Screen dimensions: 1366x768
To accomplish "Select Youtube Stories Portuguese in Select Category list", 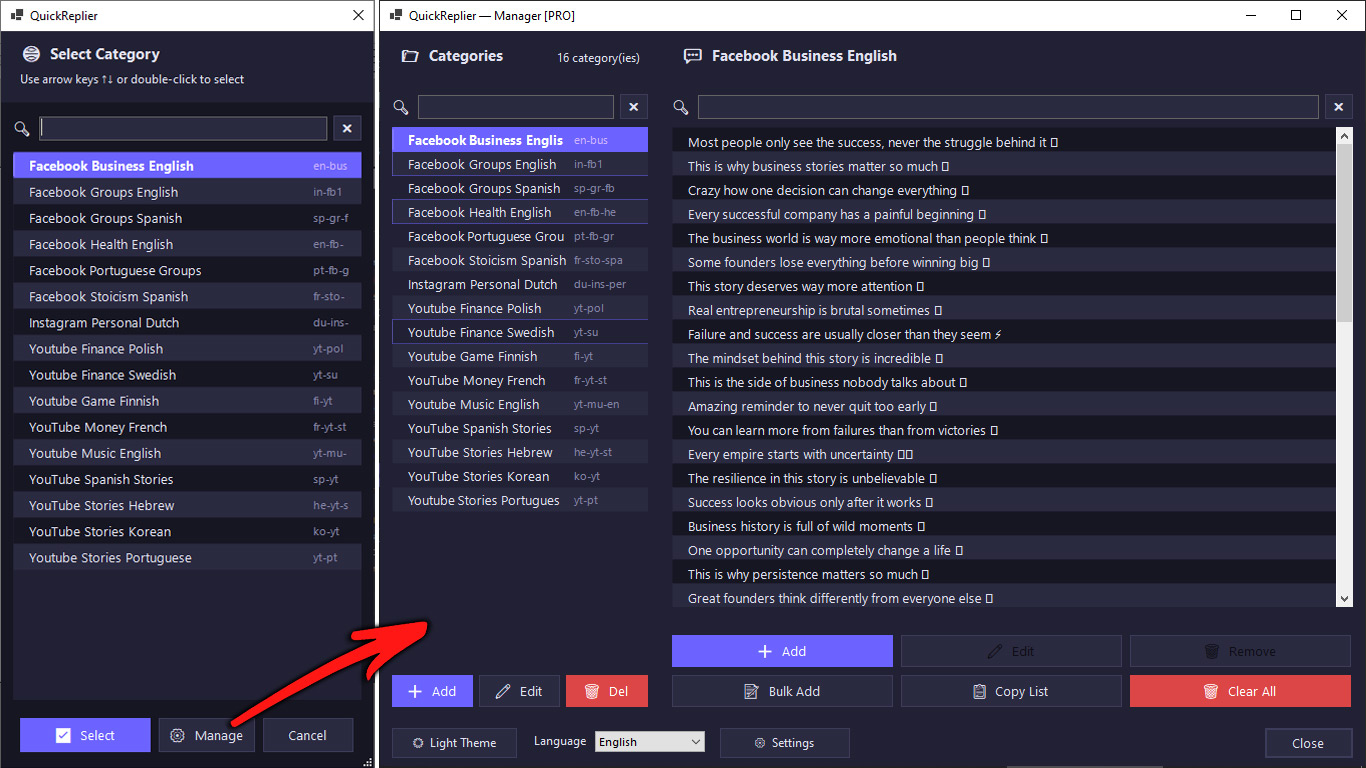I will [187, 557].
